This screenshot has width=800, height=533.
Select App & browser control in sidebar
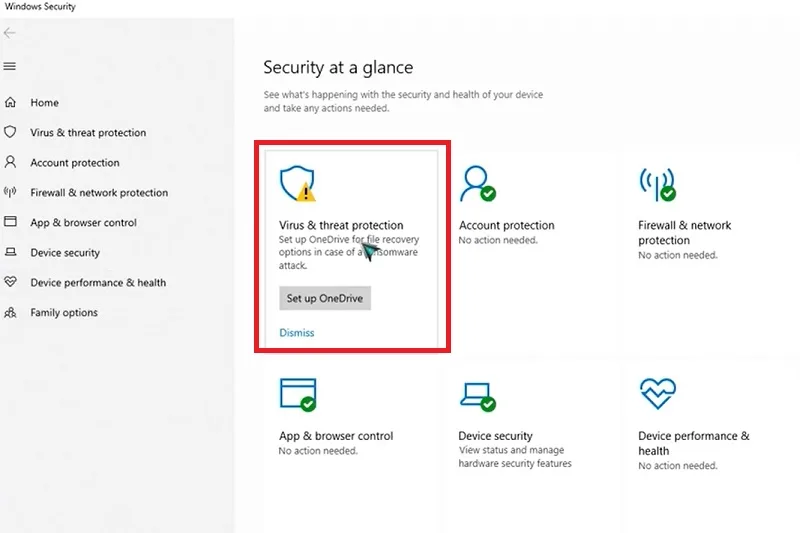84,222
